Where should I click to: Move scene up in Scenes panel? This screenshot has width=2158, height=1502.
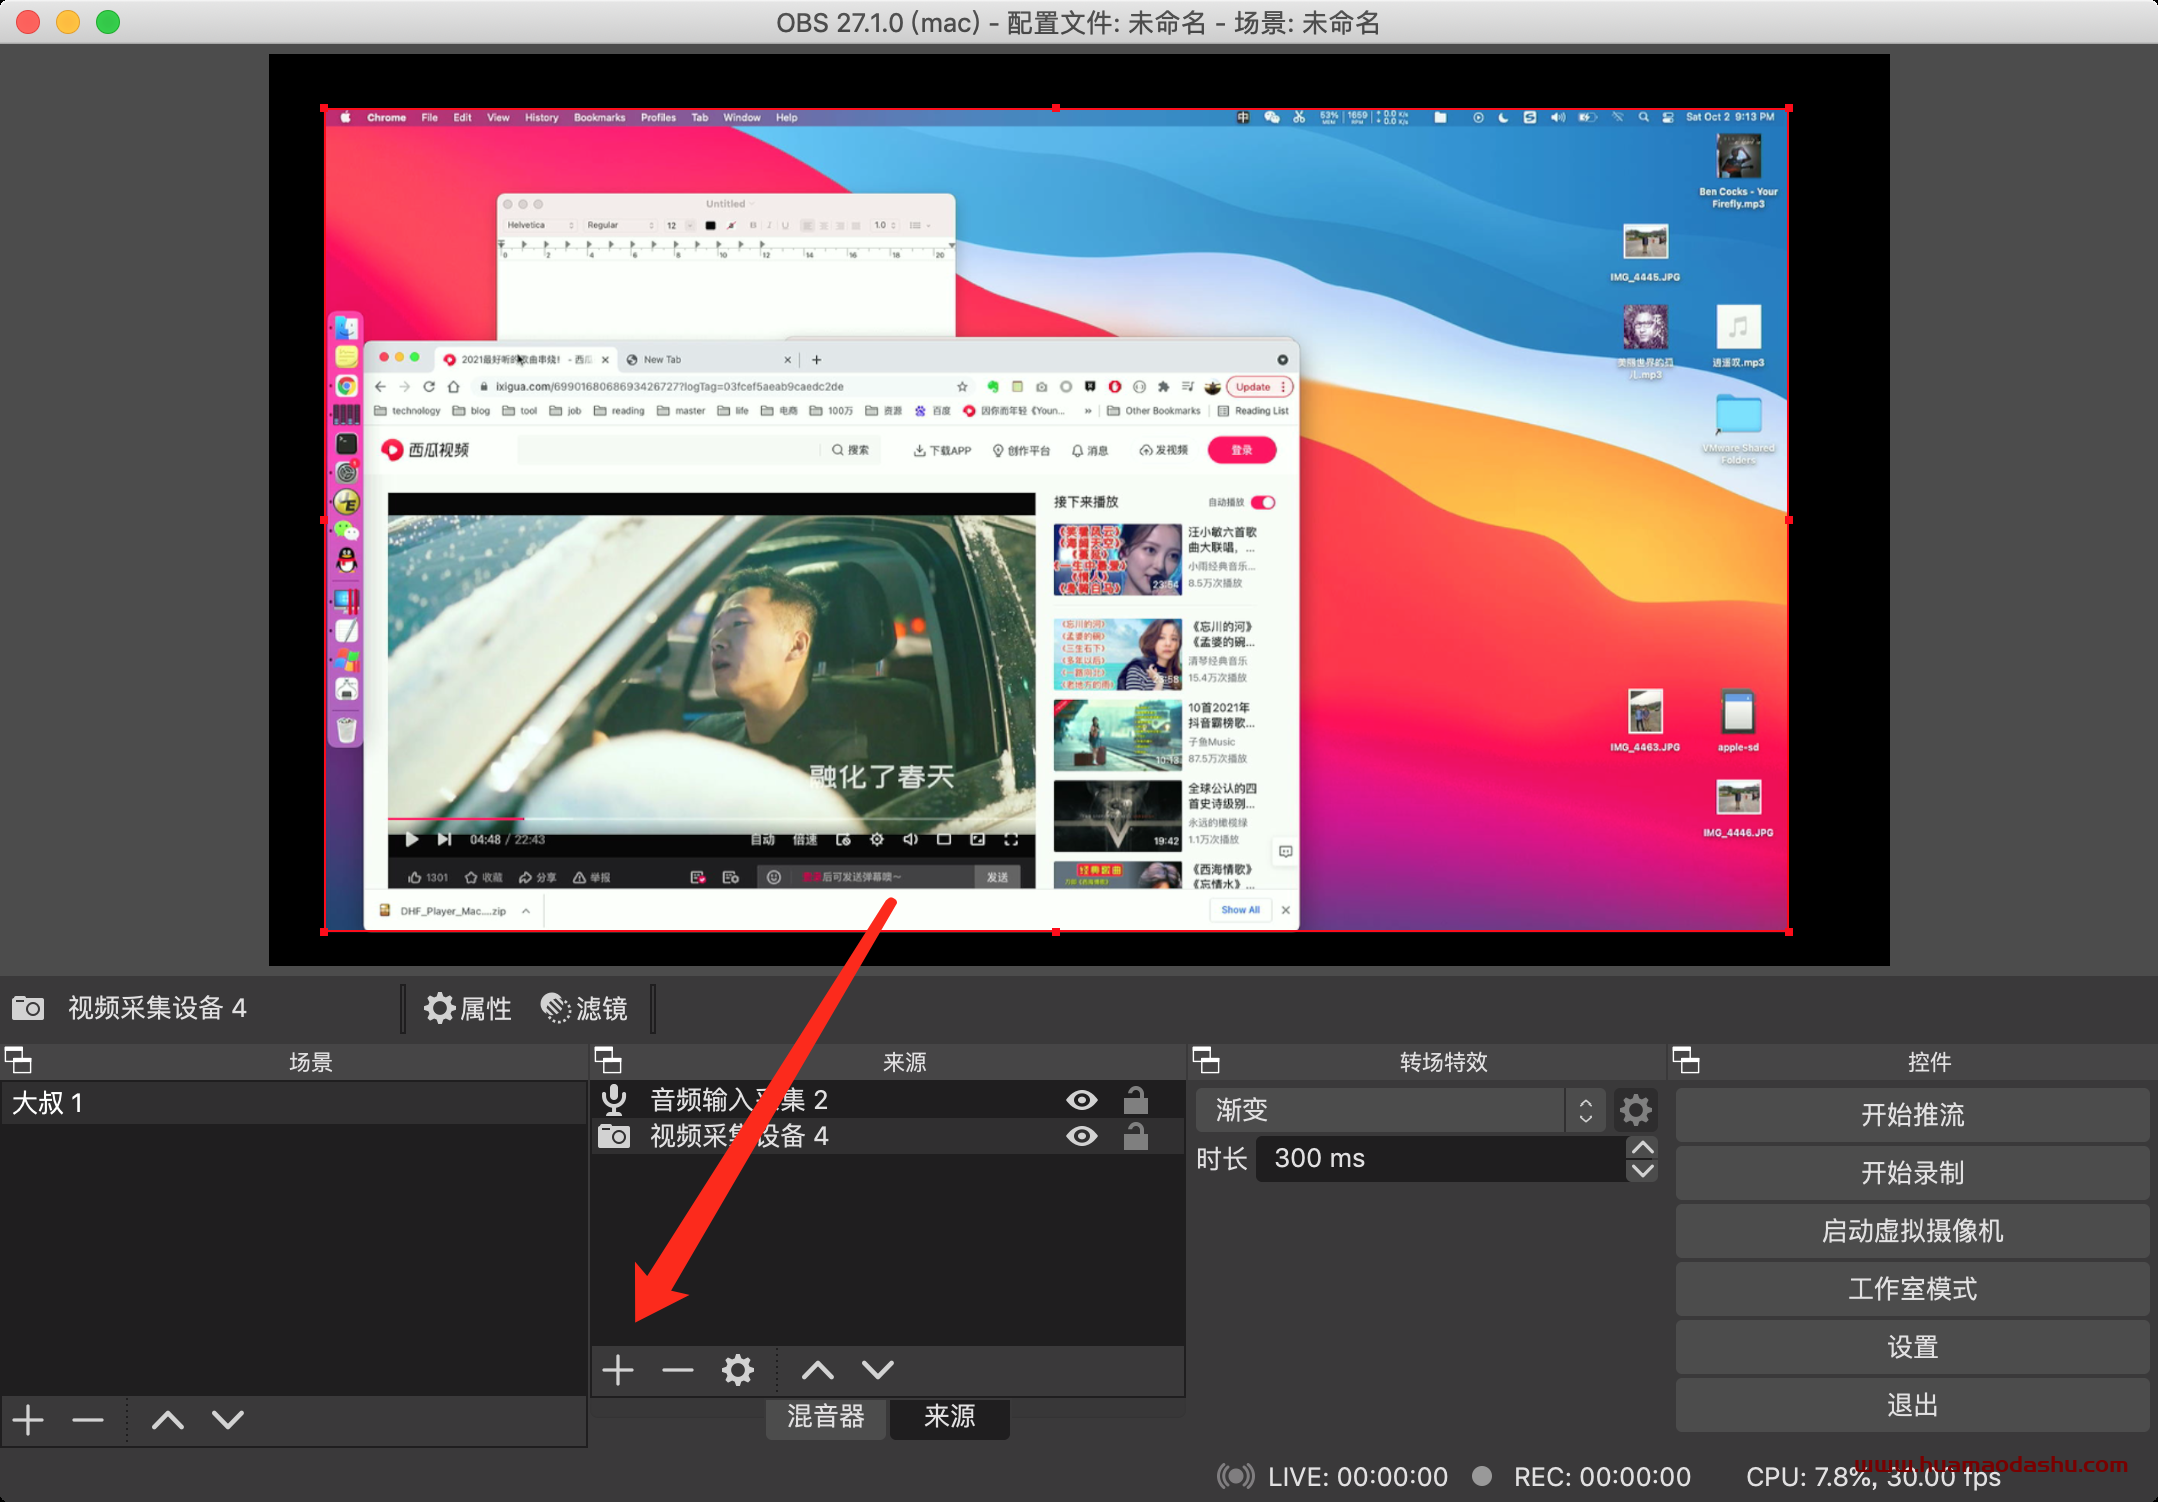click(x=168, y=1420)
